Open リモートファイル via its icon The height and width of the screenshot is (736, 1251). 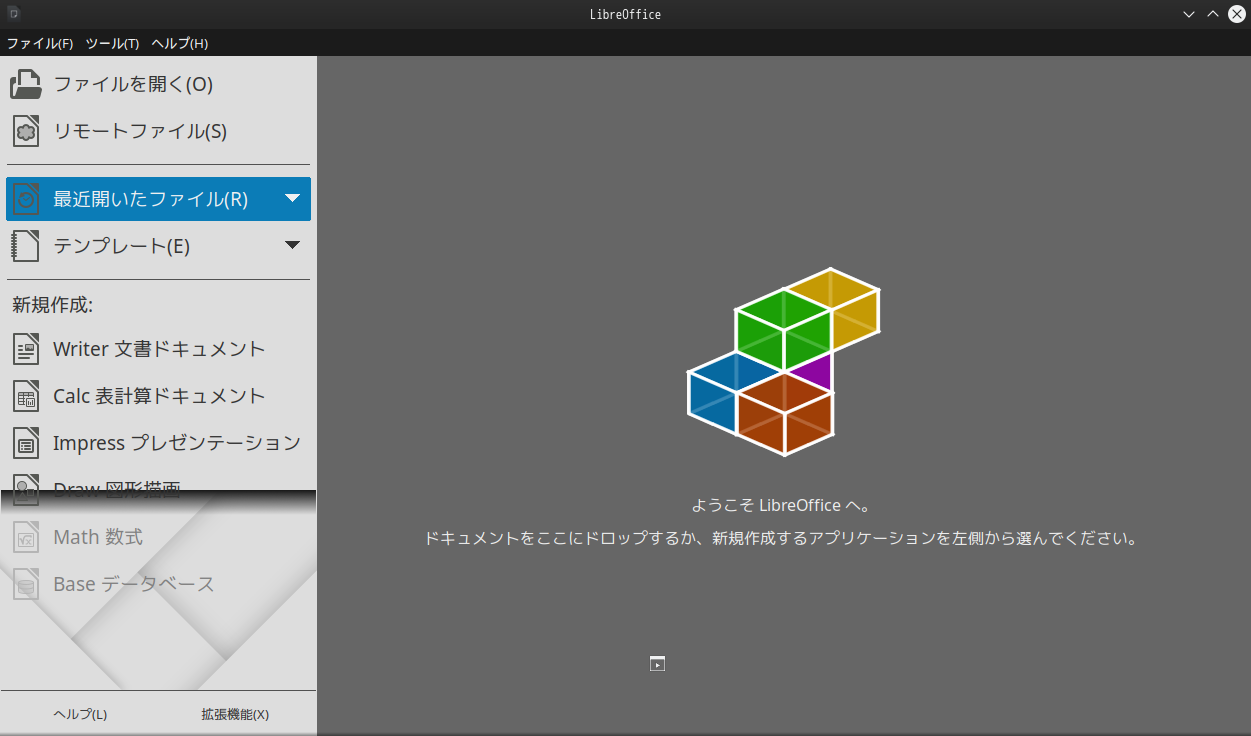[25, 130]
